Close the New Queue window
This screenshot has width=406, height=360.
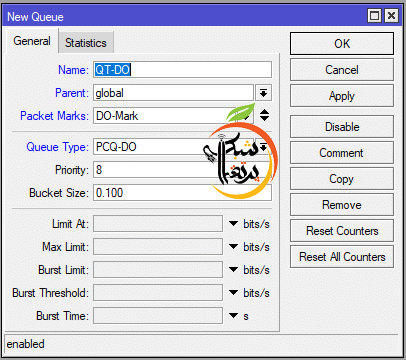tap(391, 16)
